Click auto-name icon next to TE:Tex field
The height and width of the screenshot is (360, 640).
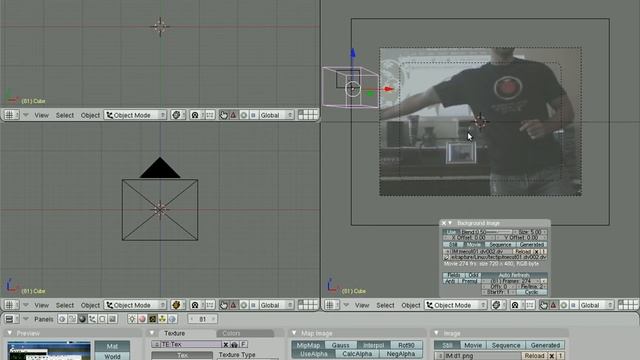[234, 344]
